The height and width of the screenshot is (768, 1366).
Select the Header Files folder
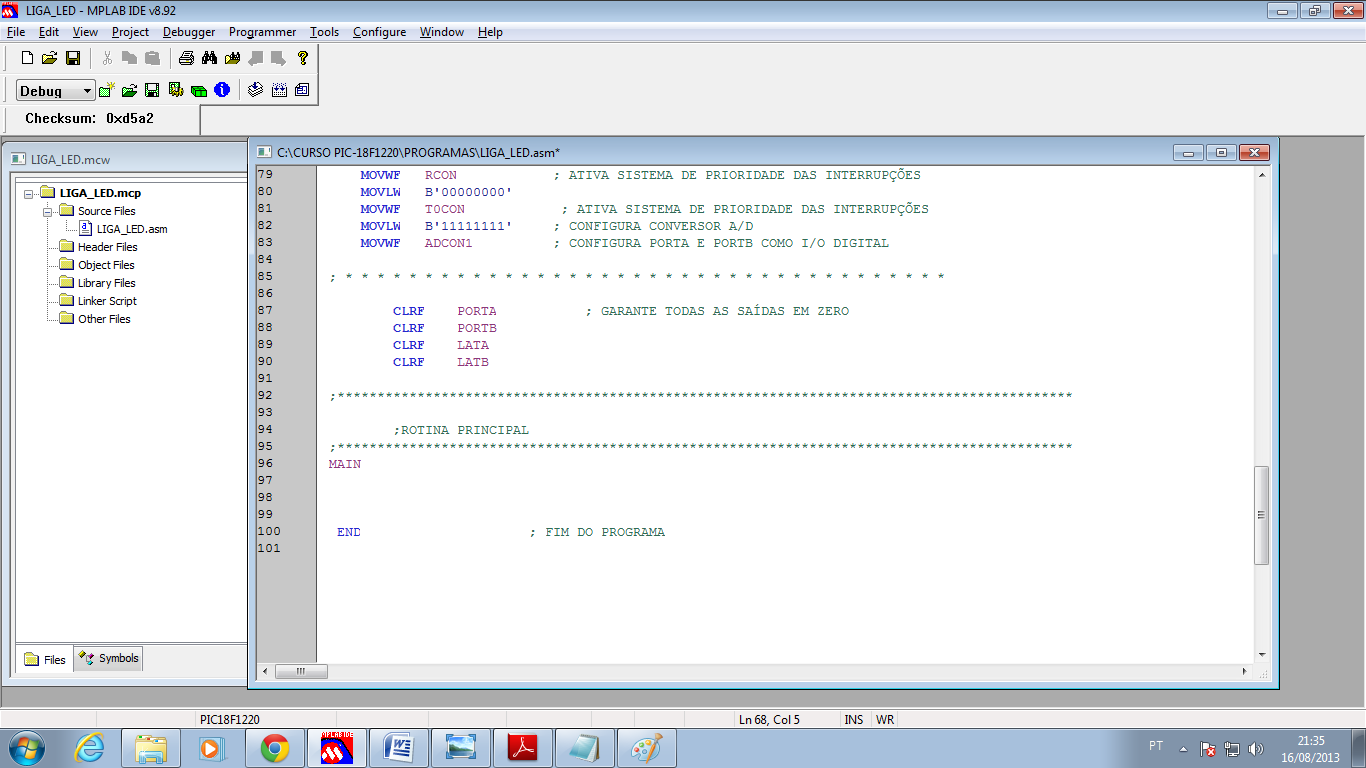[x=107, y=247]
